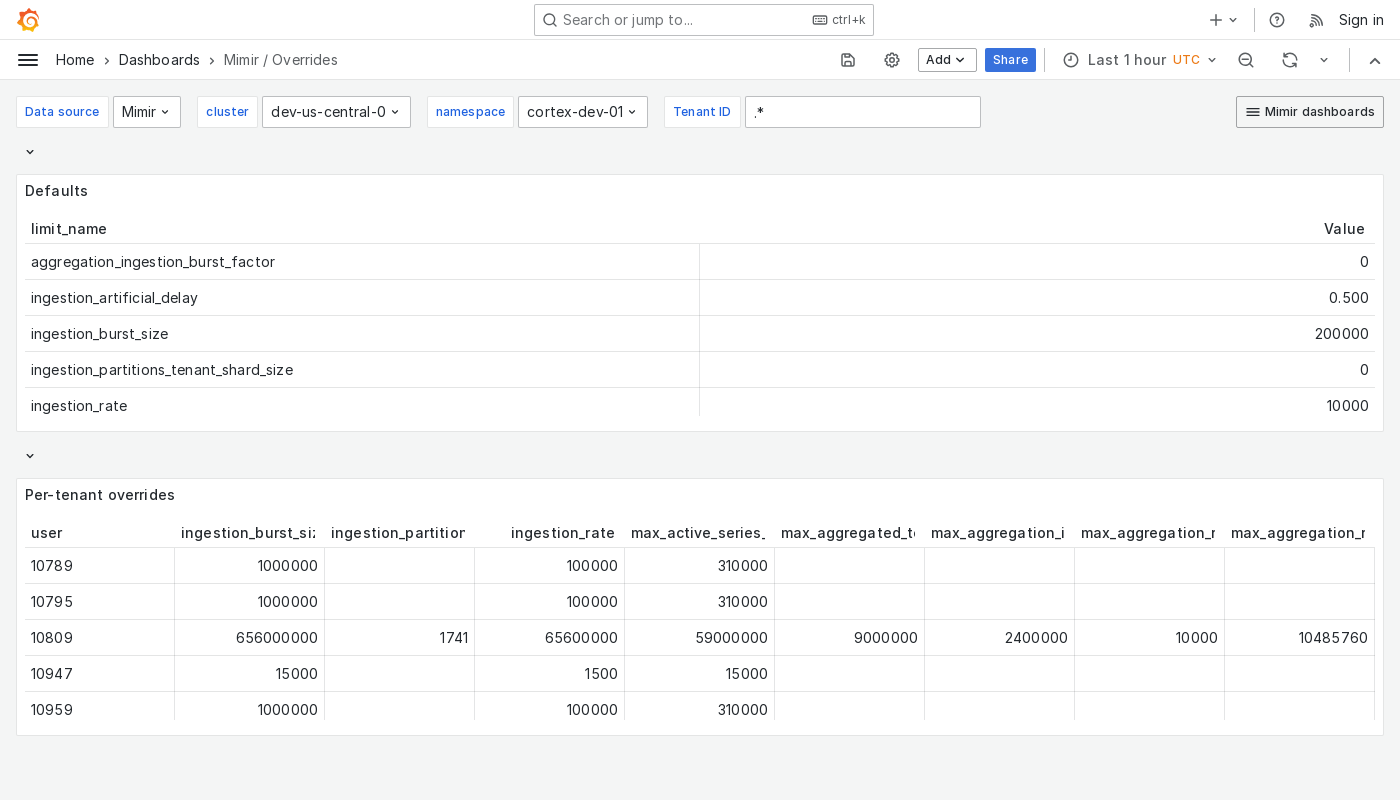This screenshot has width=1400, height=800.
Task: Go to Dashboards breadcrumb
Action: (x=159, y=60)
